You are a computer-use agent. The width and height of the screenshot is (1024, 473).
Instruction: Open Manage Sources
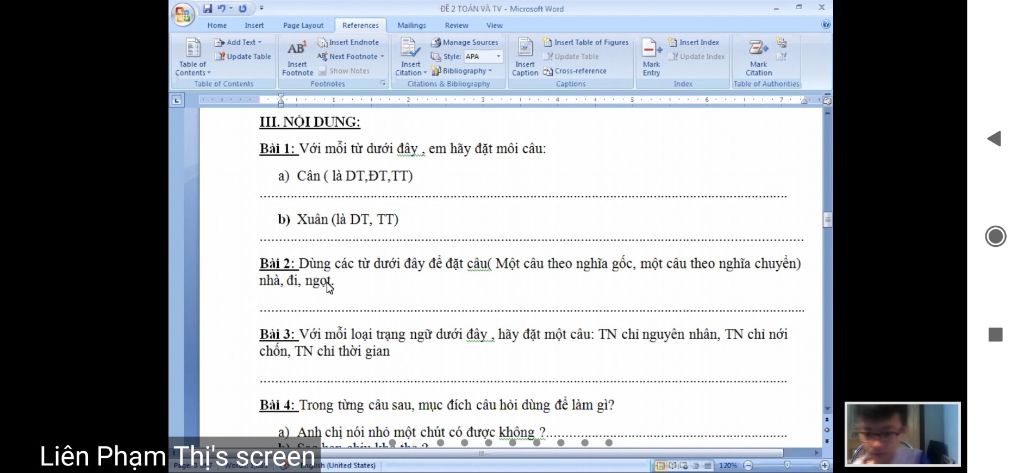(x=464, y=42)
